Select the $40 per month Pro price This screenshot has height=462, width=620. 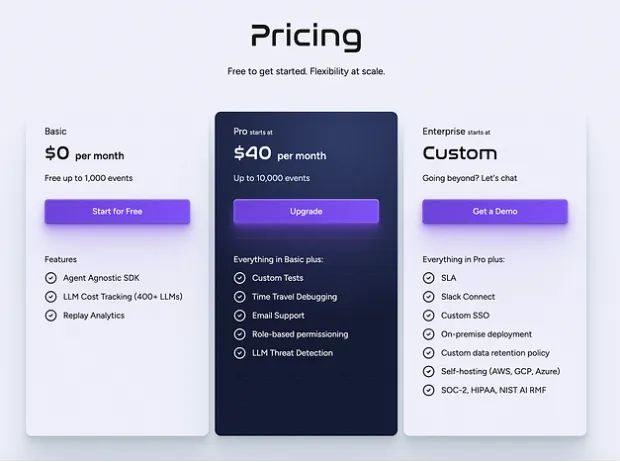point(280,153)
